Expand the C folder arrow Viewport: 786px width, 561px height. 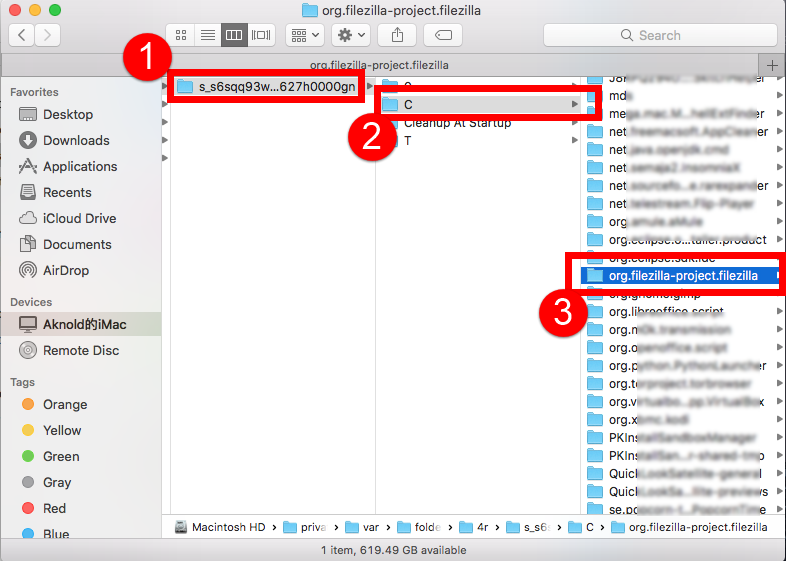(x=574, y=105)
